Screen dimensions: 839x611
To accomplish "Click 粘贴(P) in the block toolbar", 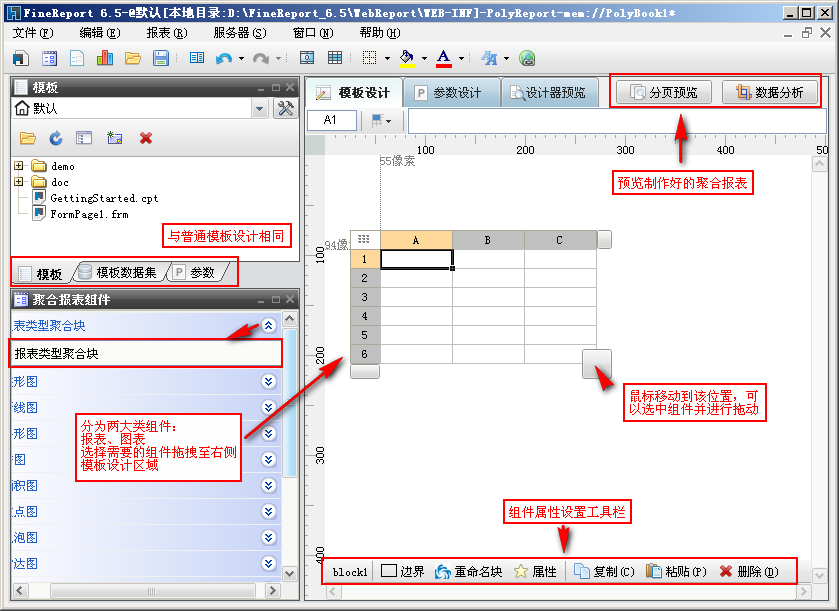I will pos(676,571).
